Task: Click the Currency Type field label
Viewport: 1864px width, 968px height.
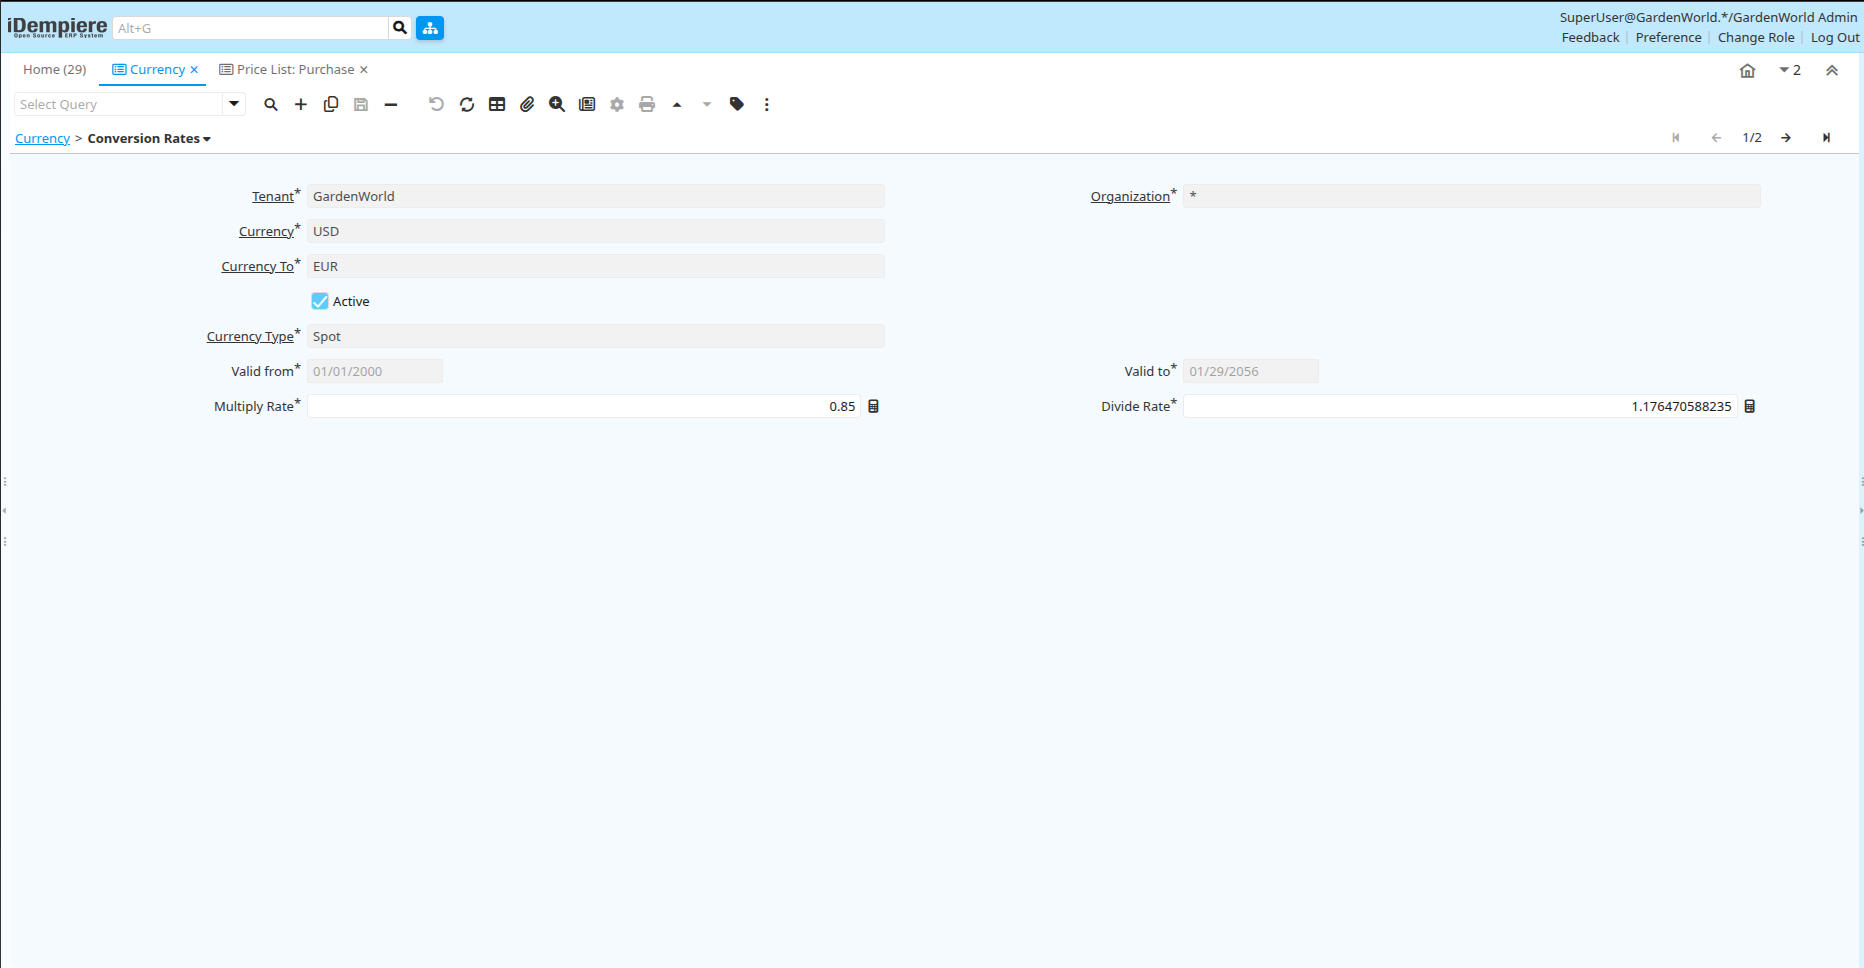Action: (x=250, y=337)
